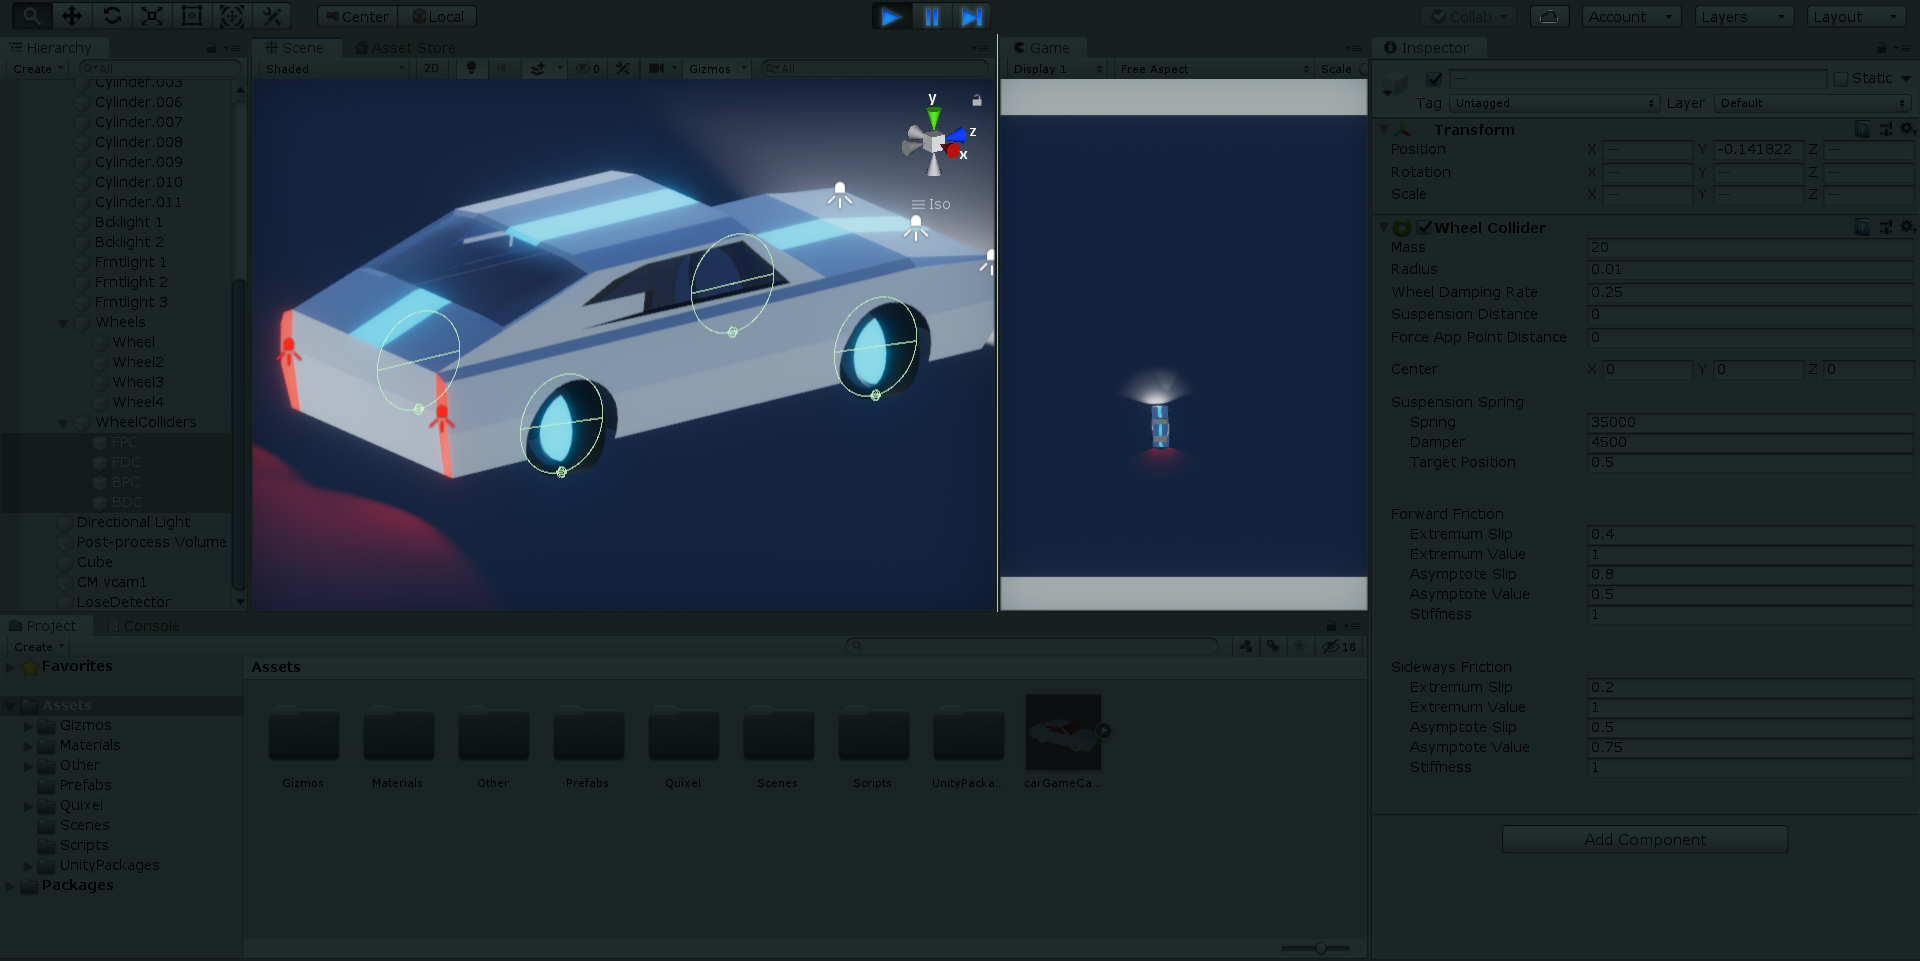
Task: Collapse the WheelColliders group in Hierarchy
Action: tap(63, 423)
